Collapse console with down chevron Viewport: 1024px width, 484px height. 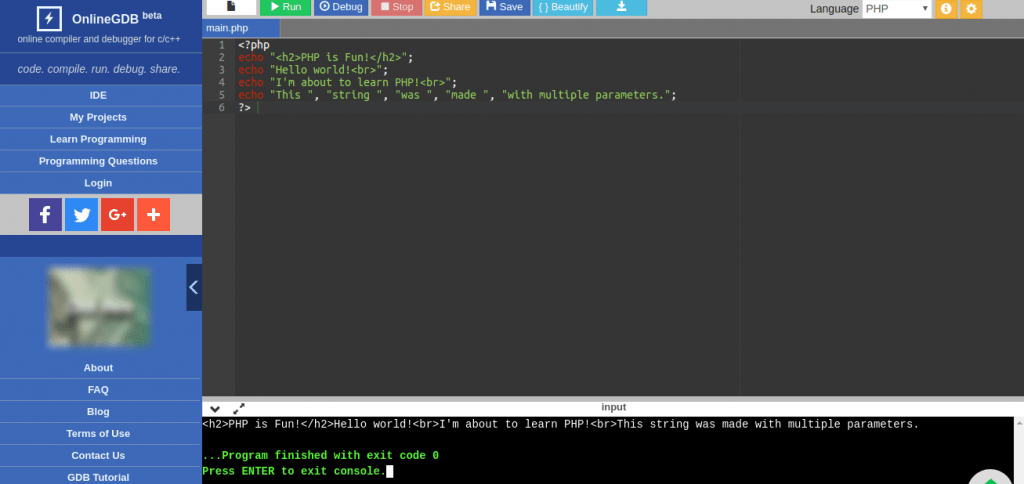215,408
